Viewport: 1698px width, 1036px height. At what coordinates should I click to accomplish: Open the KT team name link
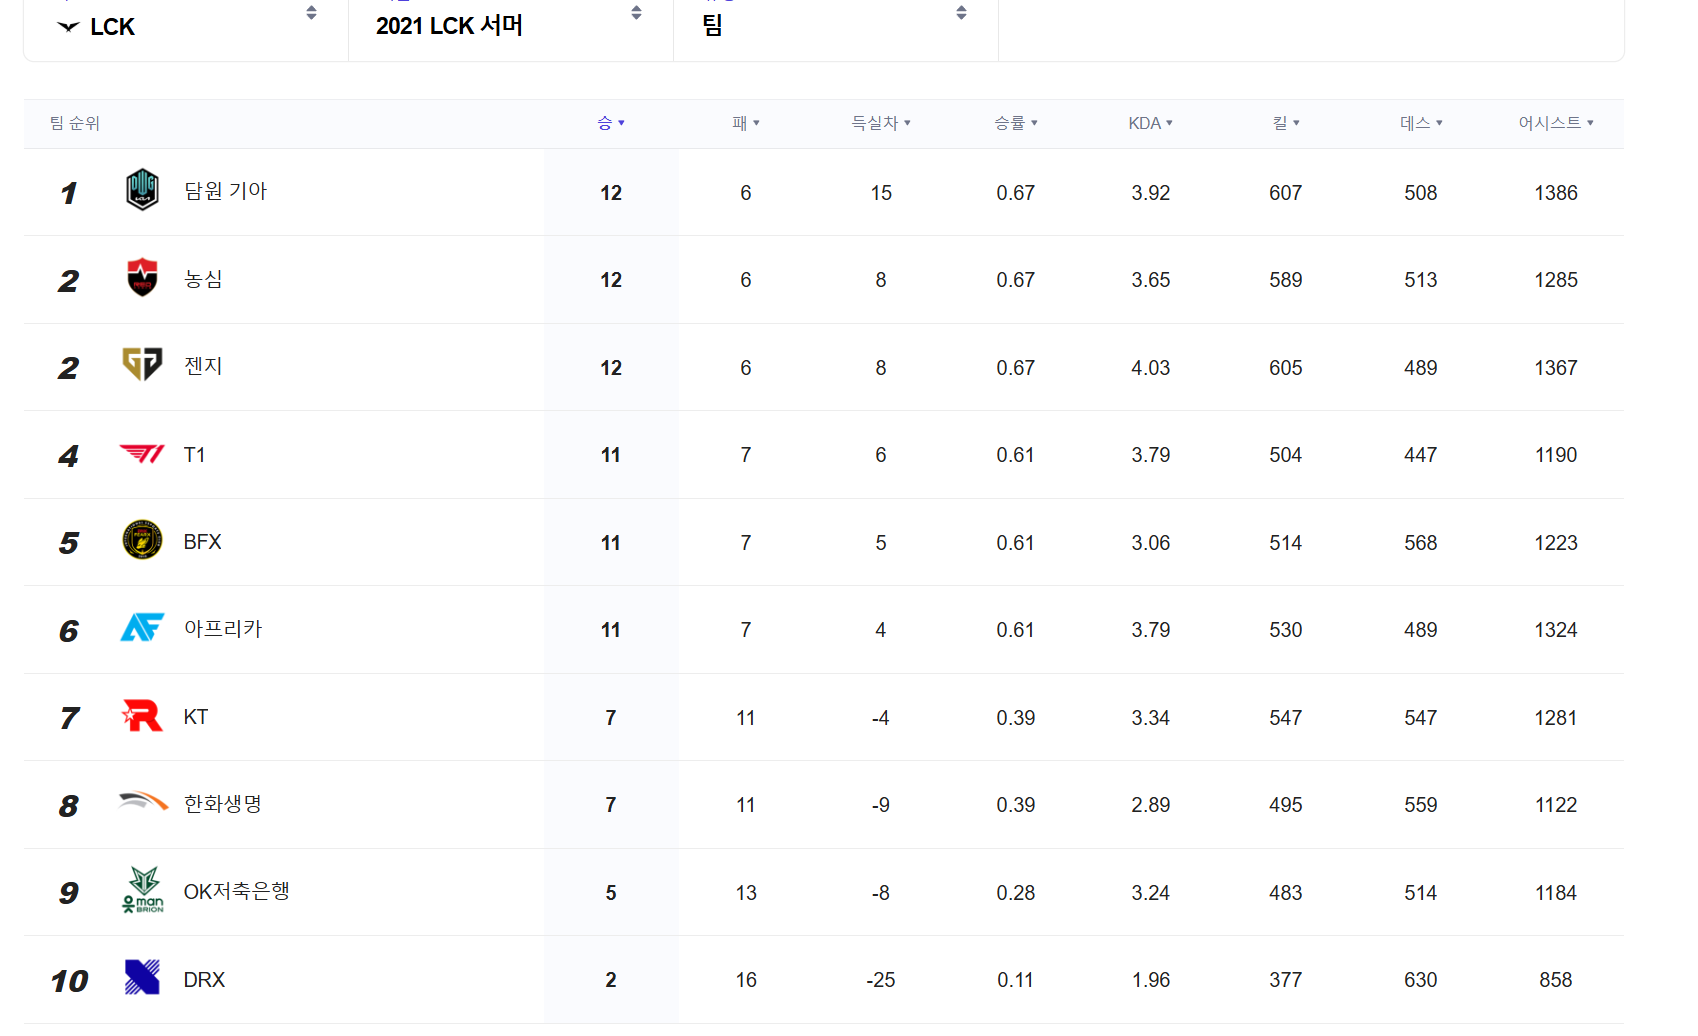point(195,717)
